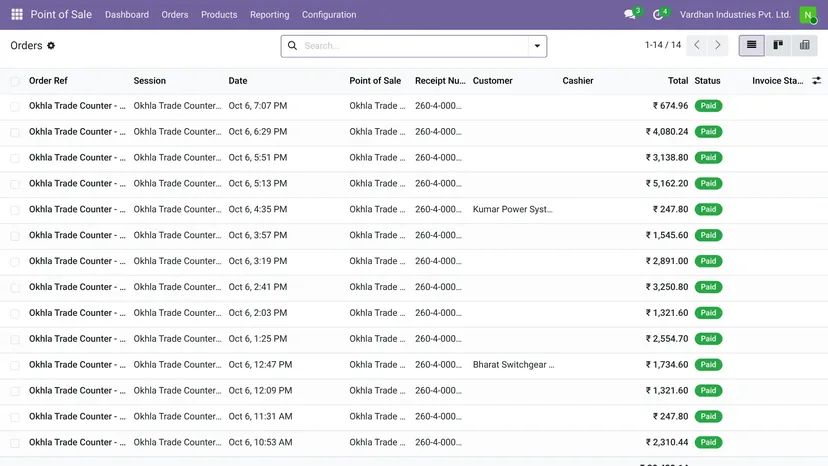Click the ₹ 3,138.80 total cell
828x466 pixels.
(x=666, y=157)
